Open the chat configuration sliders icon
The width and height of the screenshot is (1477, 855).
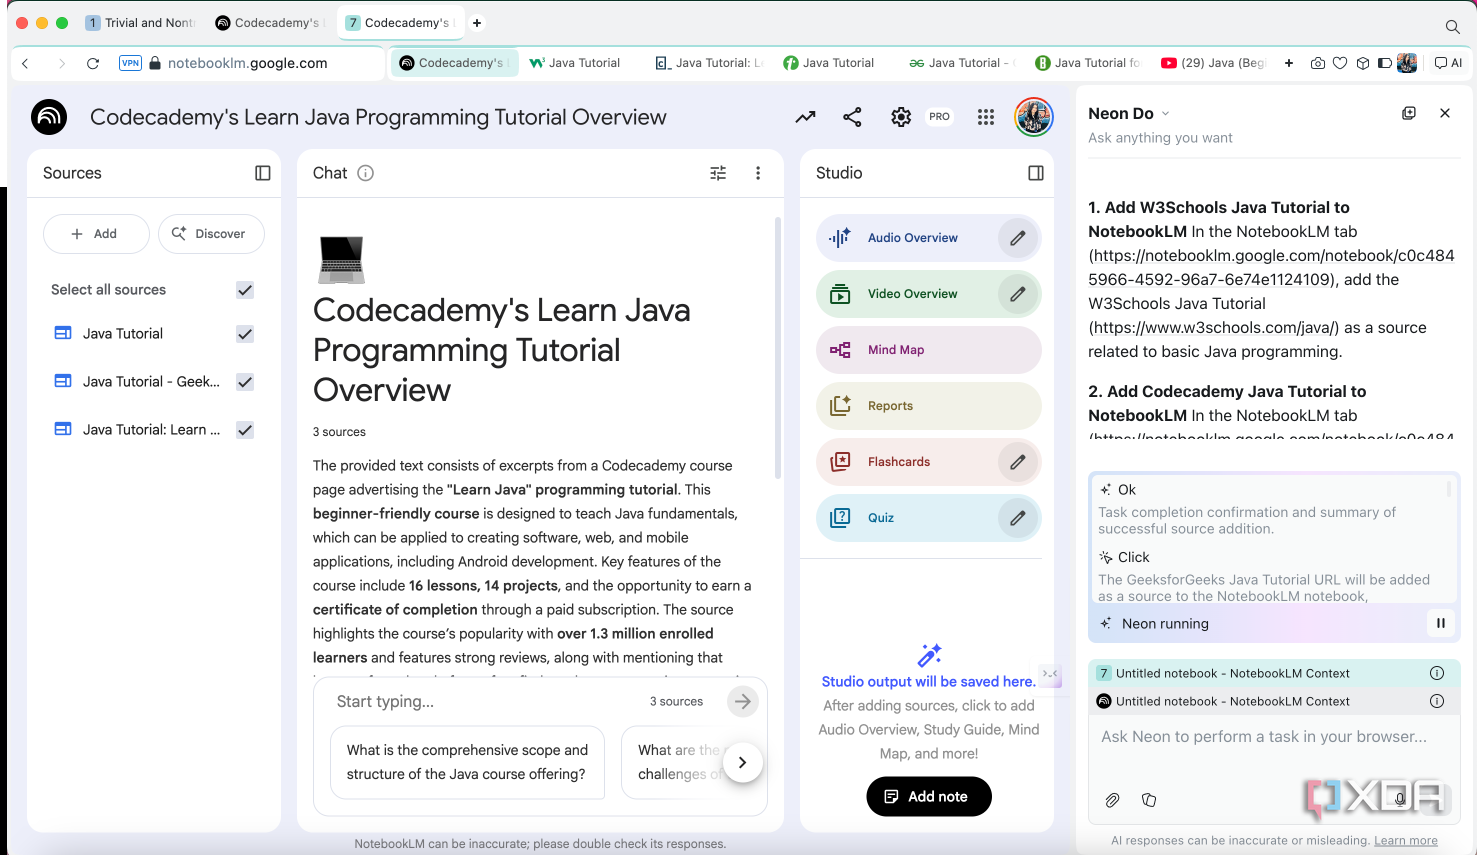pos(718,173)
